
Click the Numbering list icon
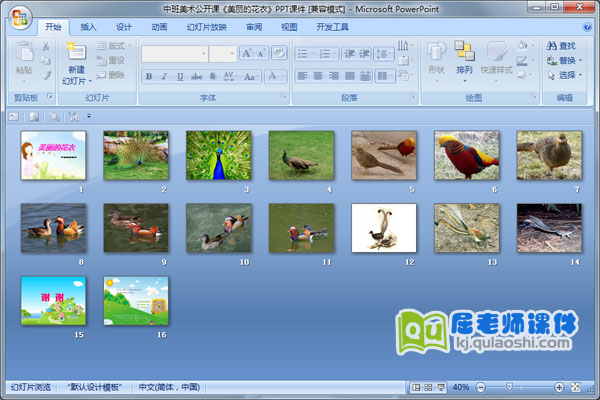click(x=327, y=54)
